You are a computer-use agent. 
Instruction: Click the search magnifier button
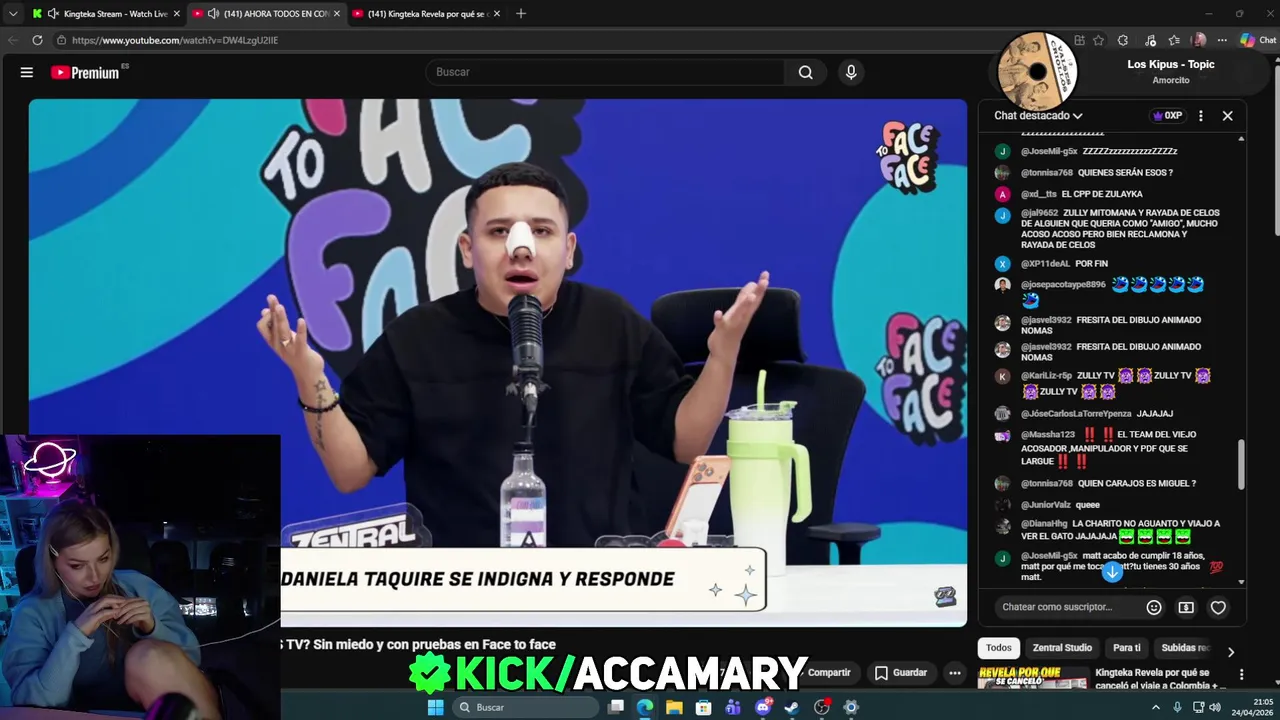click(x=805, y=72)
